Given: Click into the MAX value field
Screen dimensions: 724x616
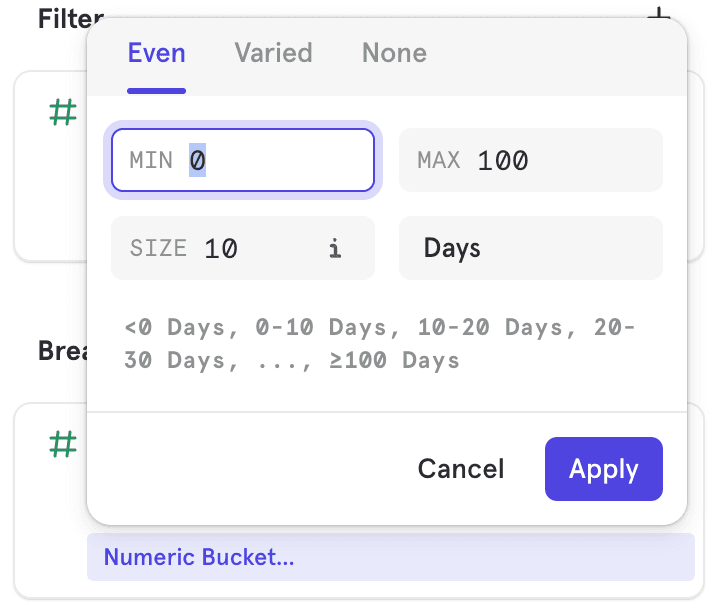Looking at the screenshot, I should [x=560, y=160].
